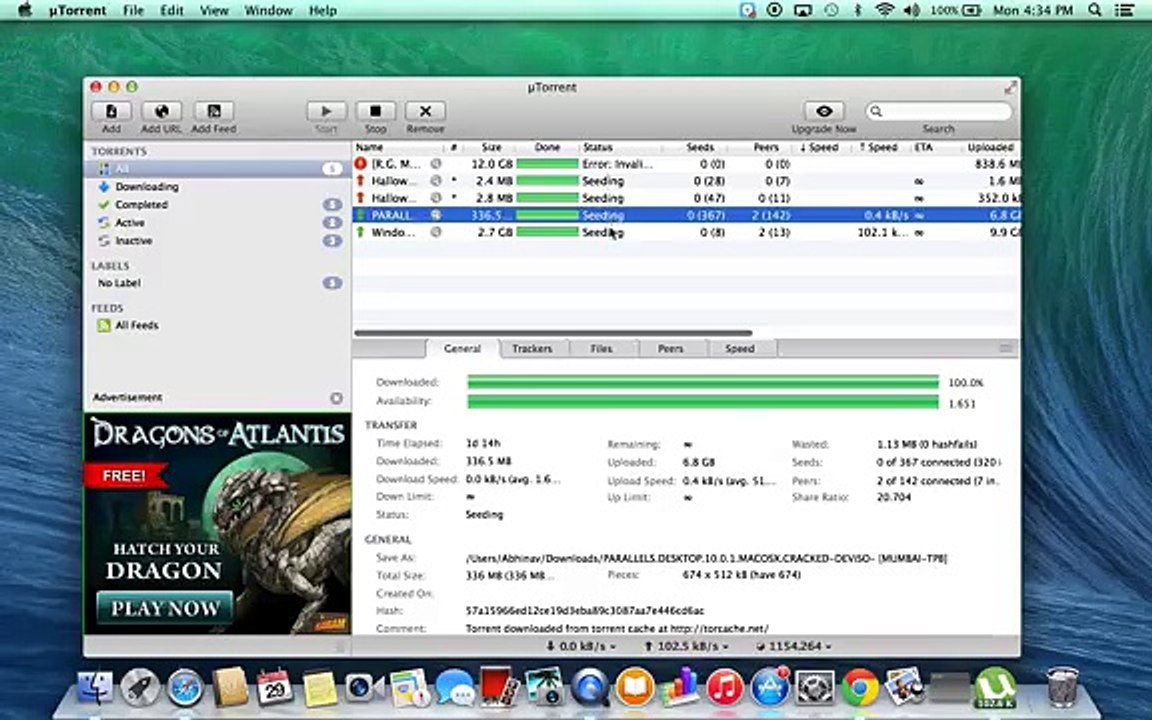Viewport: 1152px width, 720px height.
Task: Open the 102.5 kB/s upload speed dropdown
Action: 687,647
